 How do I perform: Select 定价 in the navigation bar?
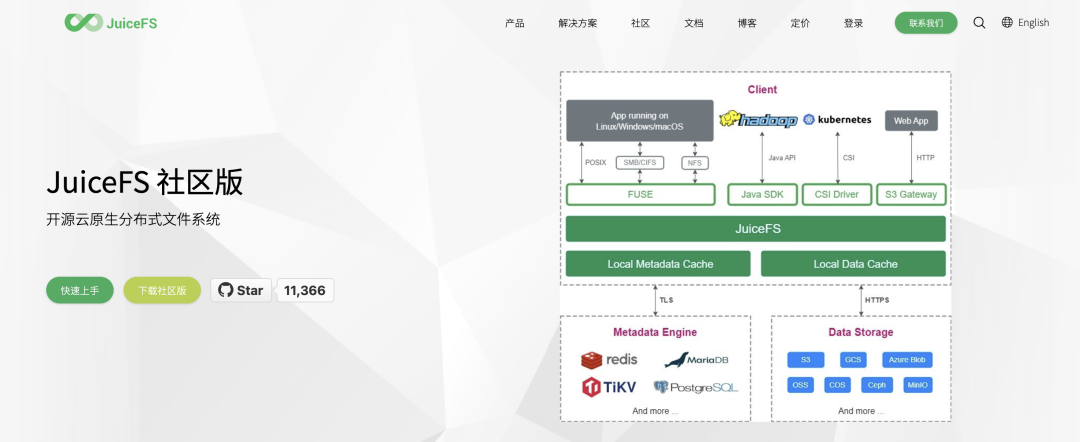[800, 23]
